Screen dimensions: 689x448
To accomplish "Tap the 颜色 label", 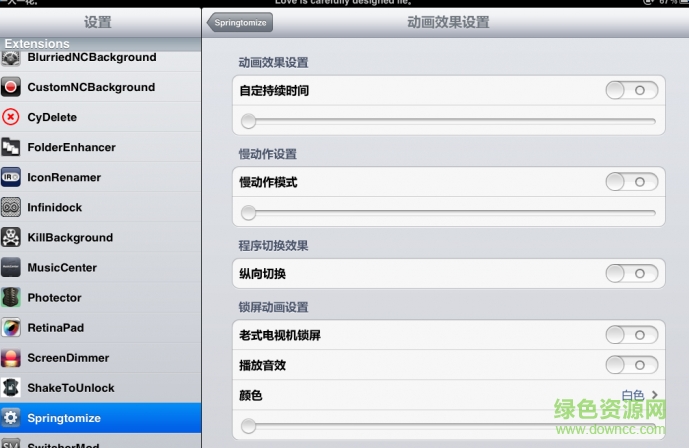I will coord(250,395).
